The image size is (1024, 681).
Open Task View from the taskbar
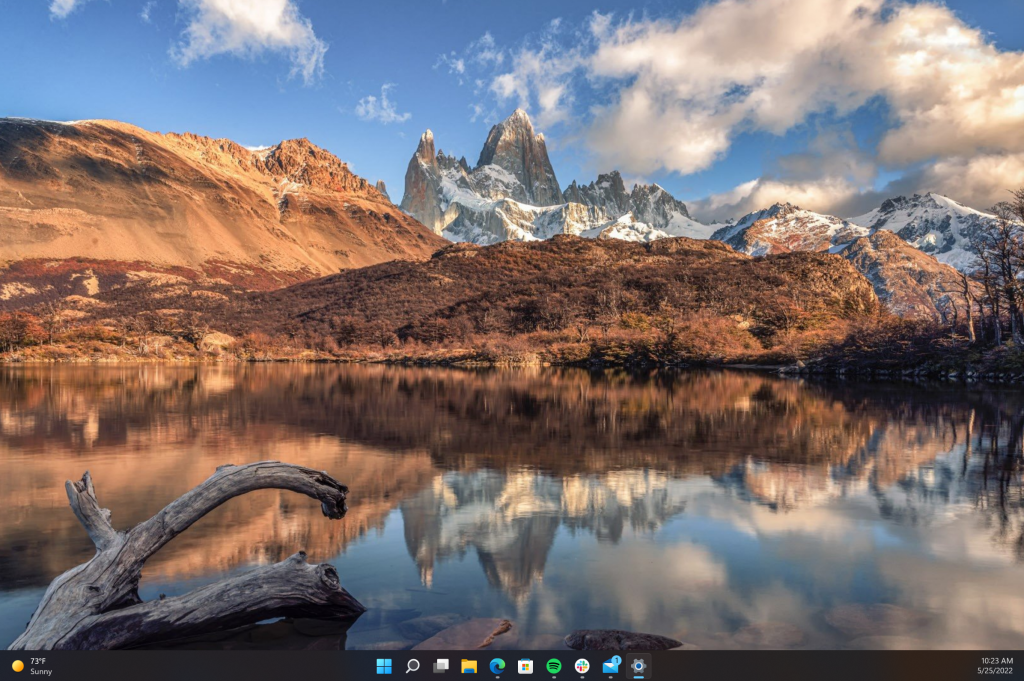click(x=441, y=666)
